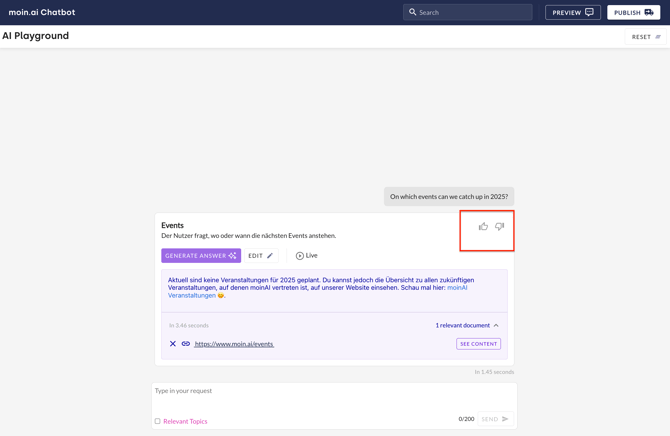
Task: Send the request with Send button
Action: tap(494, 419)
